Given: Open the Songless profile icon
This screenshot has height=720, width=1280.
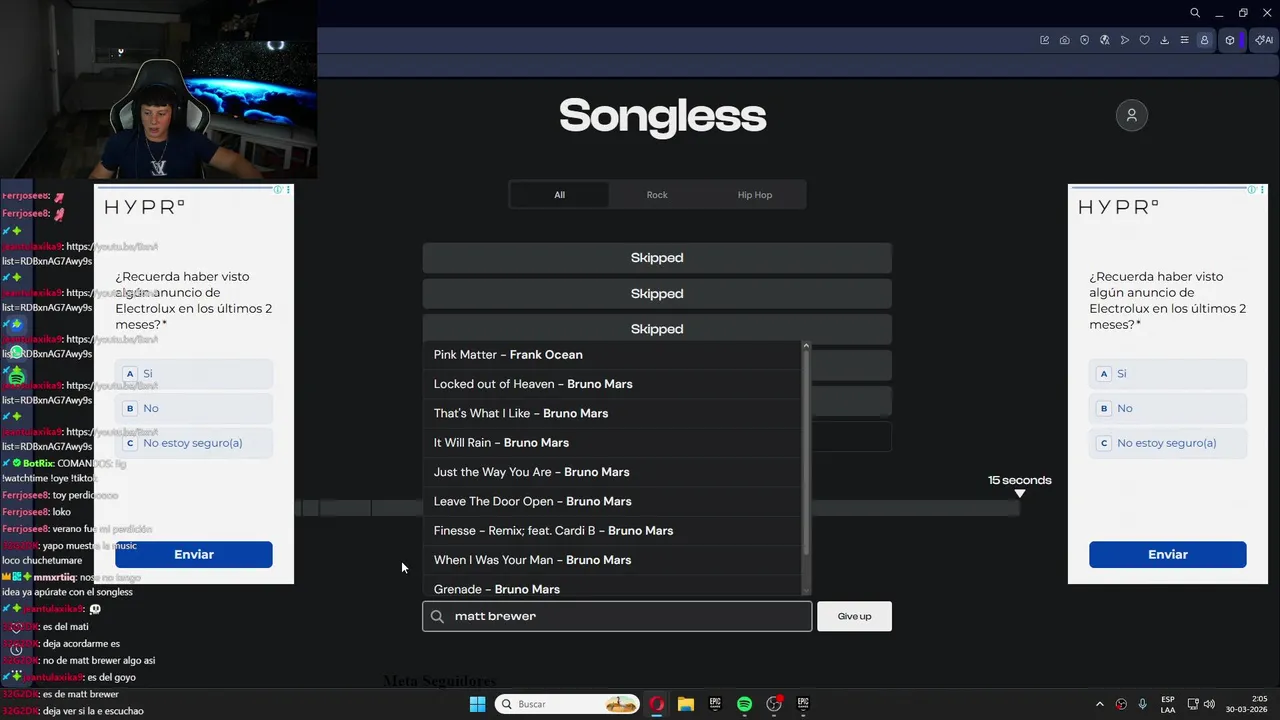Looking at the screenshot, I should (x=1131, y=115).
